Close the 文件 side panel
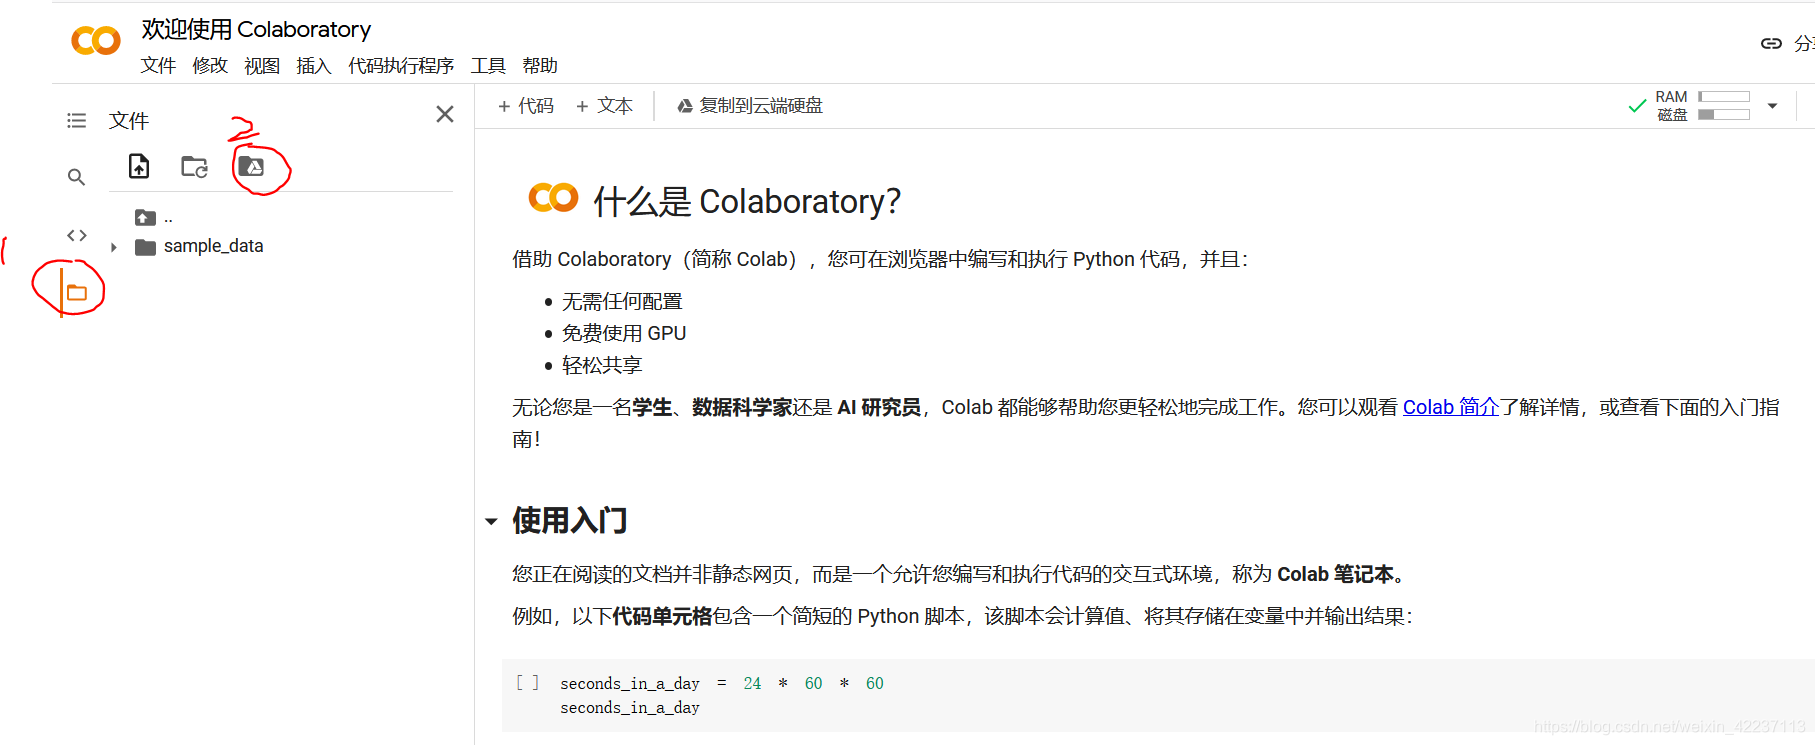This screenshot has width=1815, height=745. pyautogui.click(x=445, y=114)
